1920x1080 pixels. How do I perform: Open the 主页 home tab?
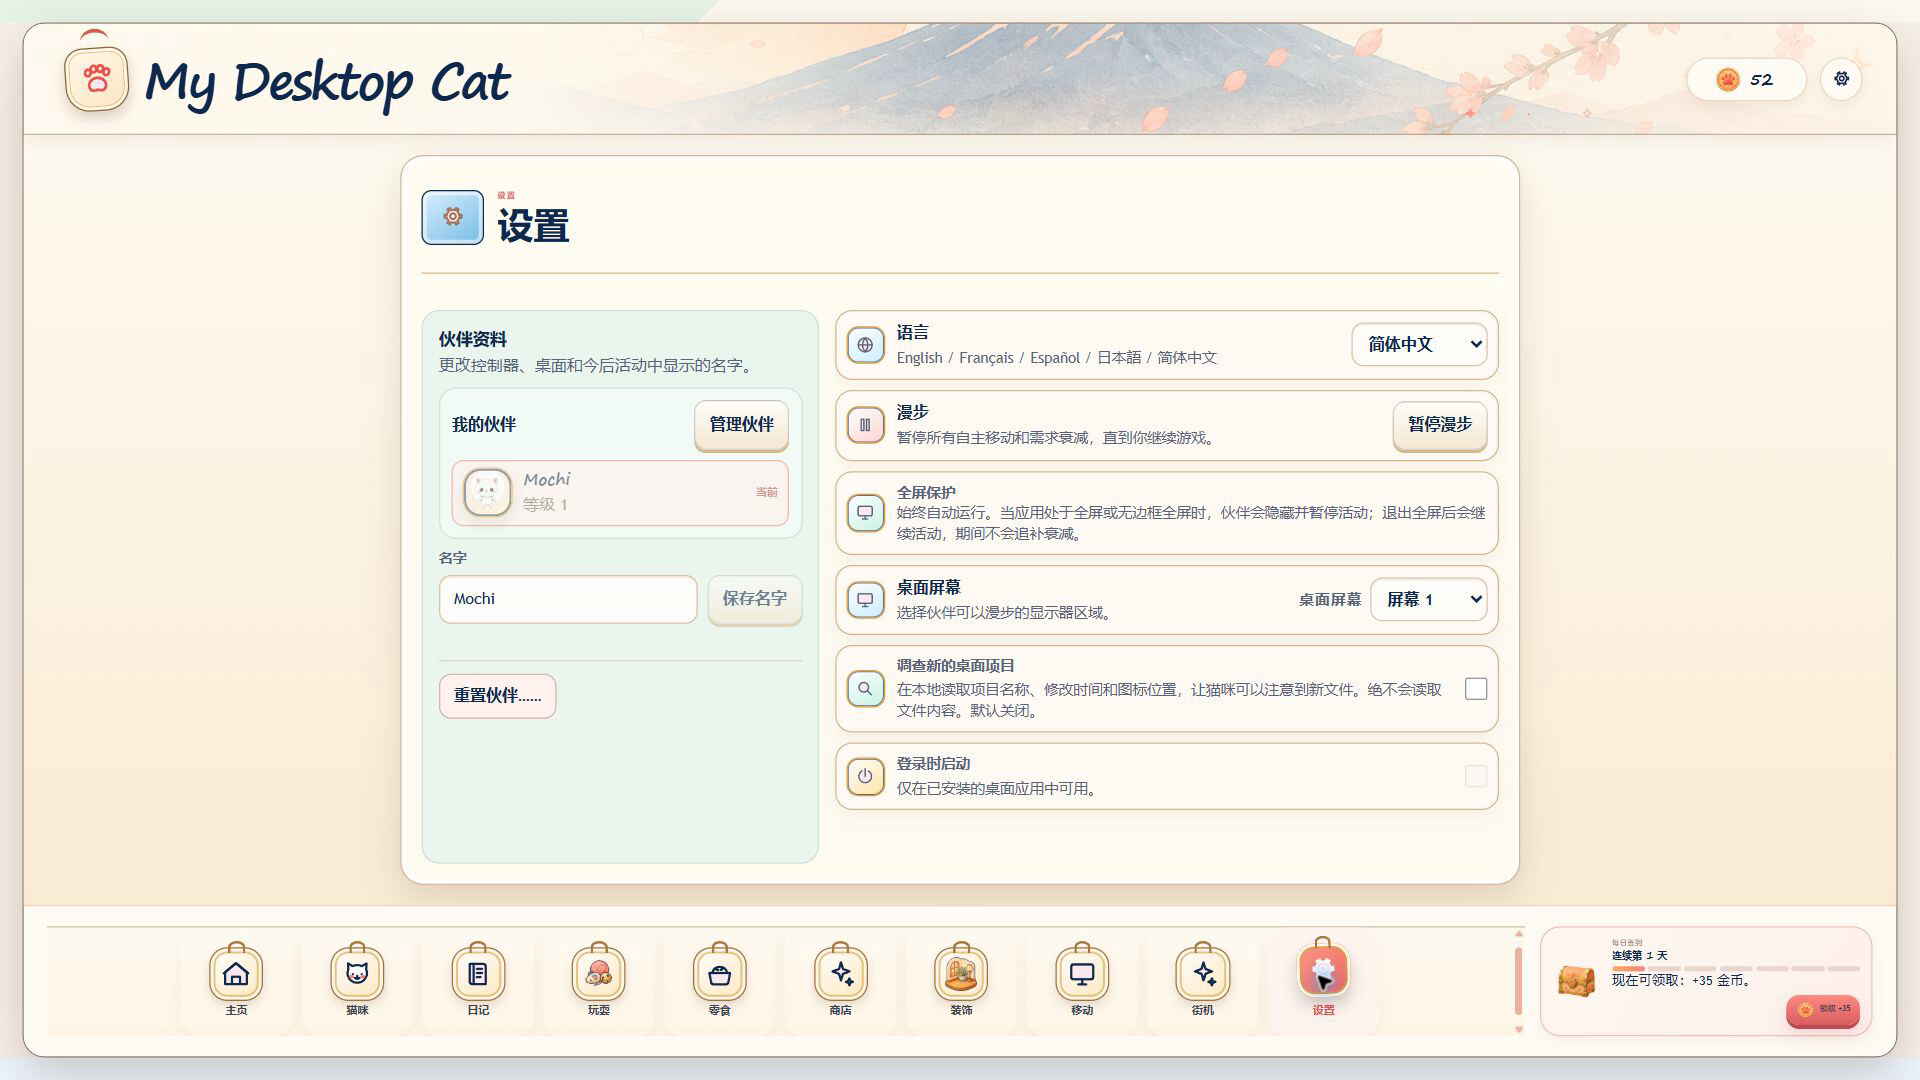(x=236, y=980)
